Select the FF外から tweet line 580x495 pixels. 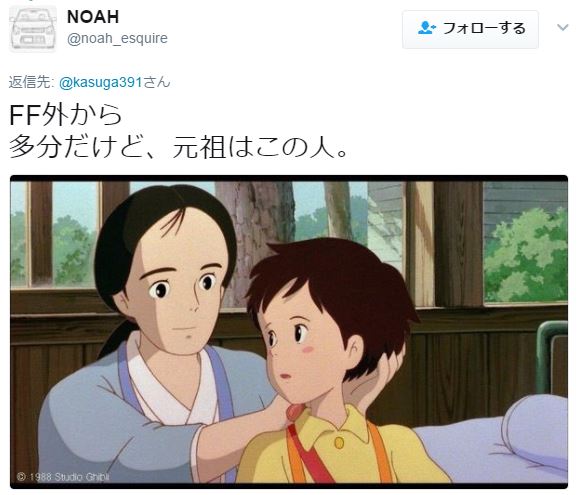(65, 115)
